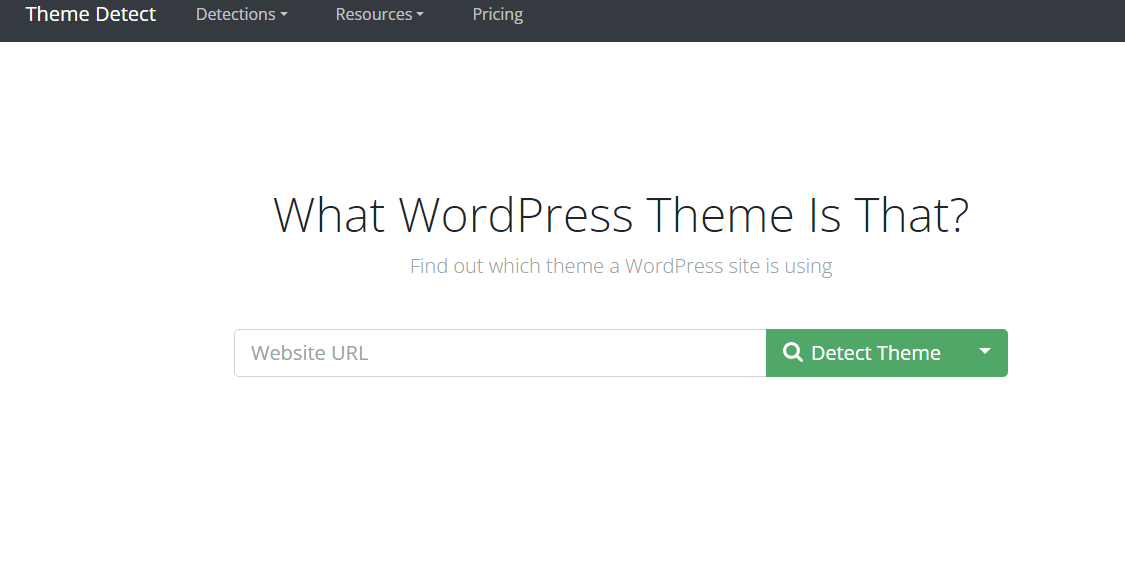Expand the Detections dropdown menu

point(242,14)
